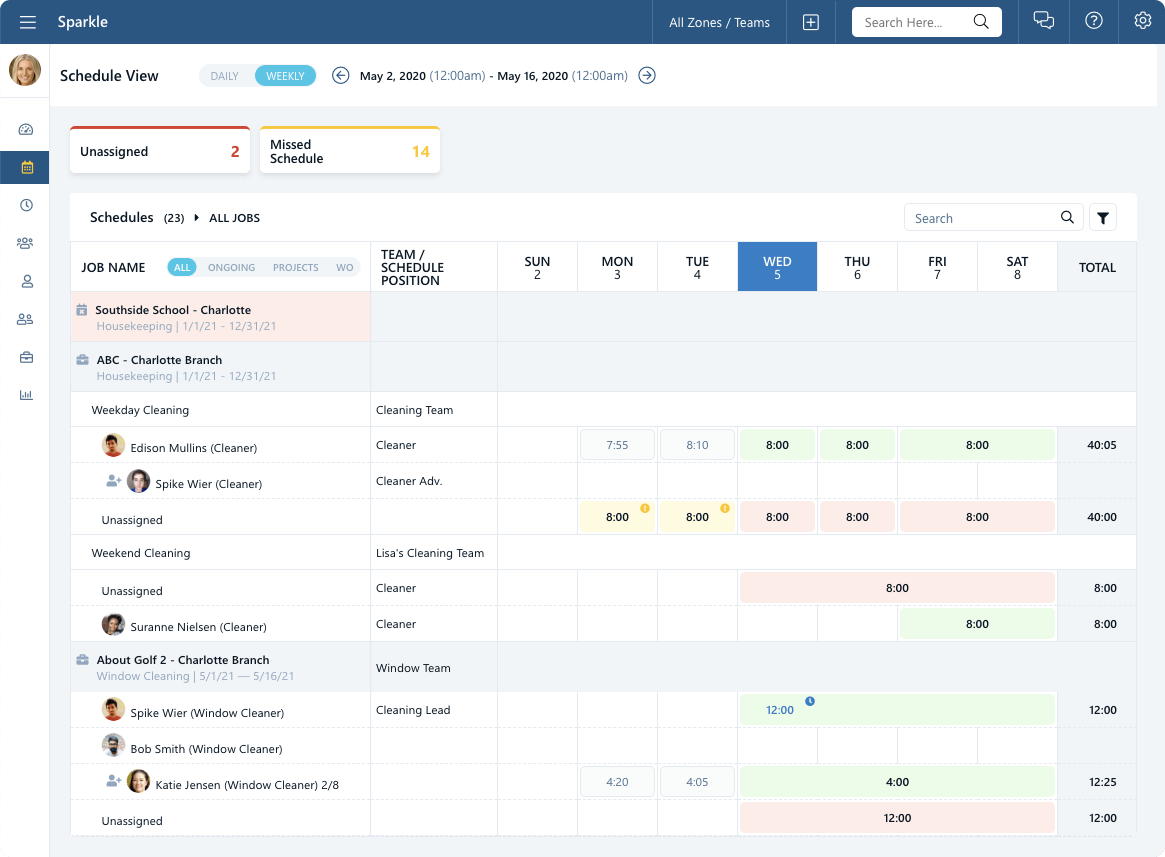Viewport: 1165px width, 857px height.
Task: Click the add new plus icon
Action: (x=811, y=22)
